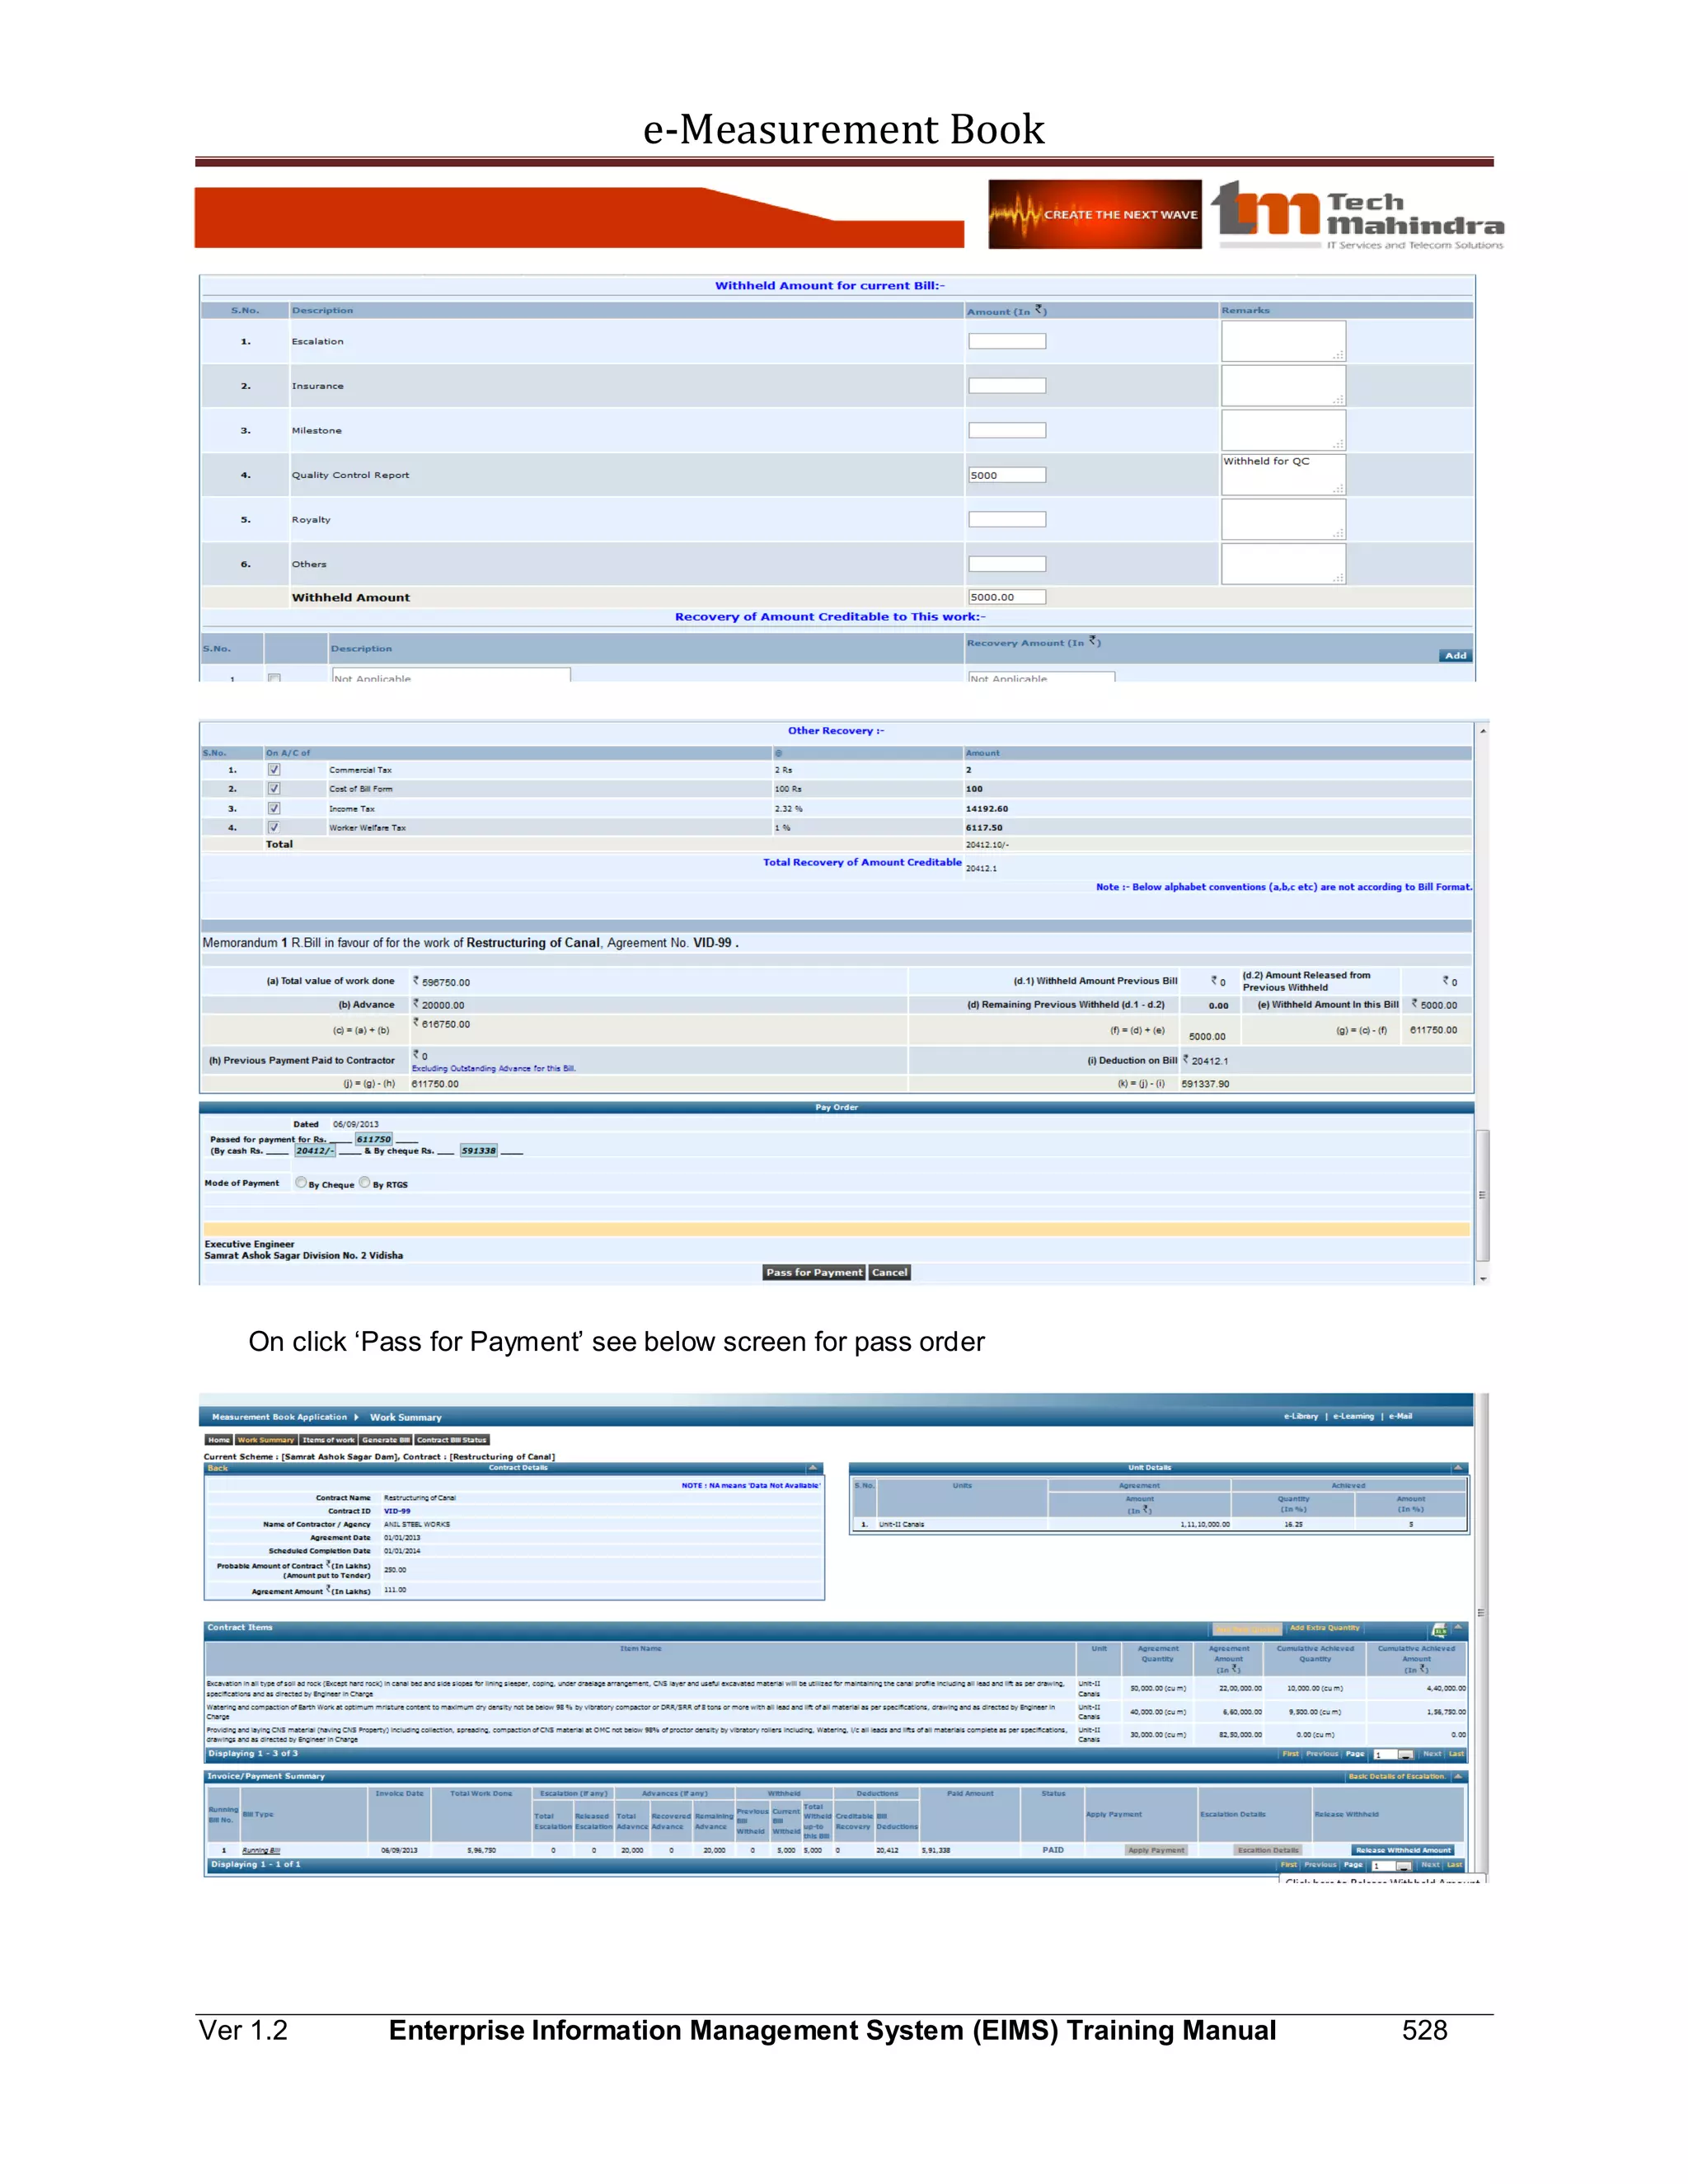Click the Release Withheld Amount button

(1403, 1850)
